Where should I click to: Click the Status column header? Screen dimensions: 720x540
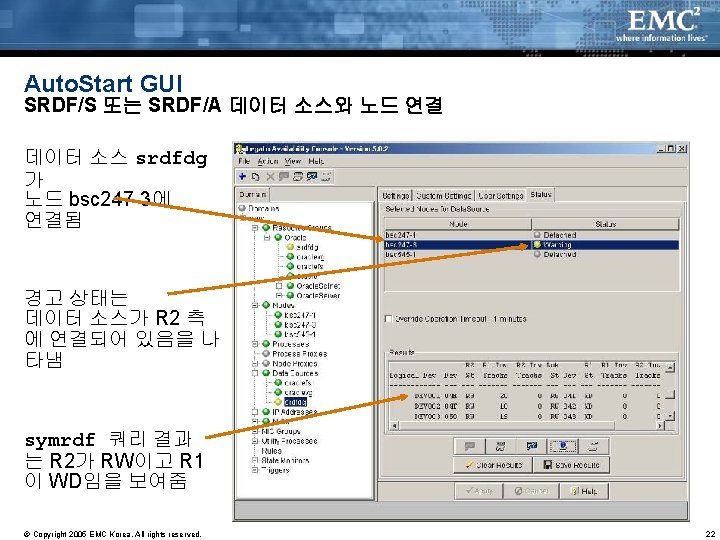(x=605, y=224)
